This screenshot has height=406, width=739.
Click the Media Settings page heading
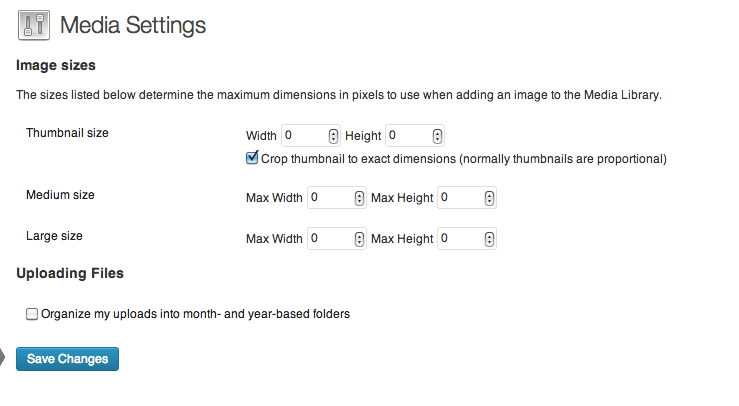coord(133,26)
